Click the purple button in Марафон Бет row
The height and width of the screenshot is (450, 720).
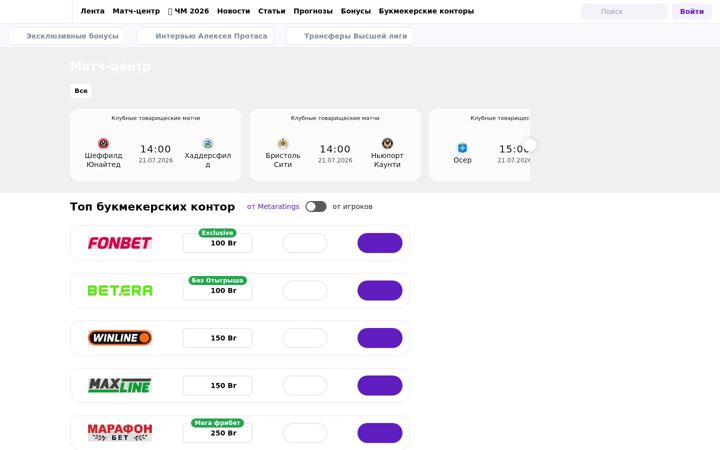pyautogui.click(x=380, y=433)
